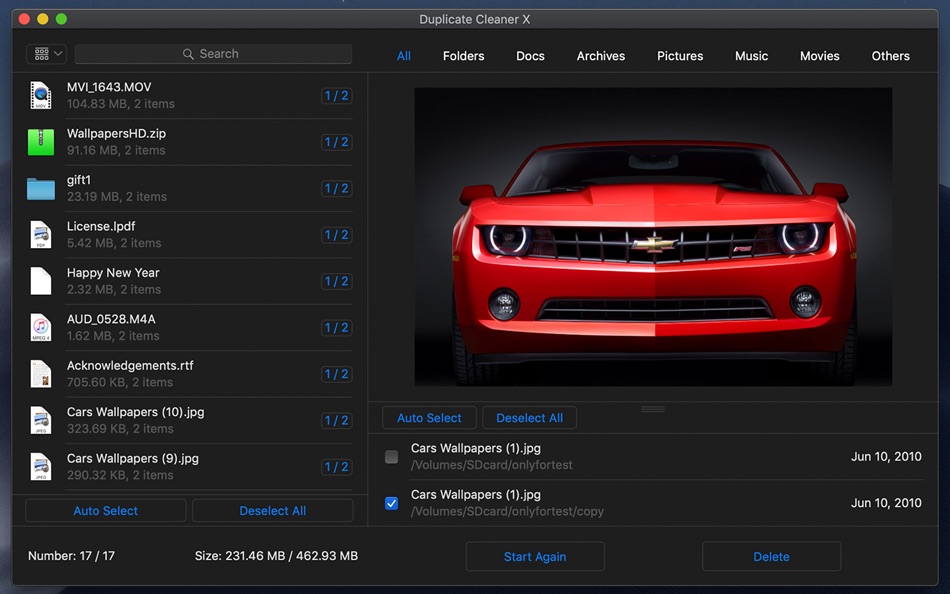Click the 1/2 badge for WallpapersHD.zip
950x594 pixels.
(x=336, y=142)
